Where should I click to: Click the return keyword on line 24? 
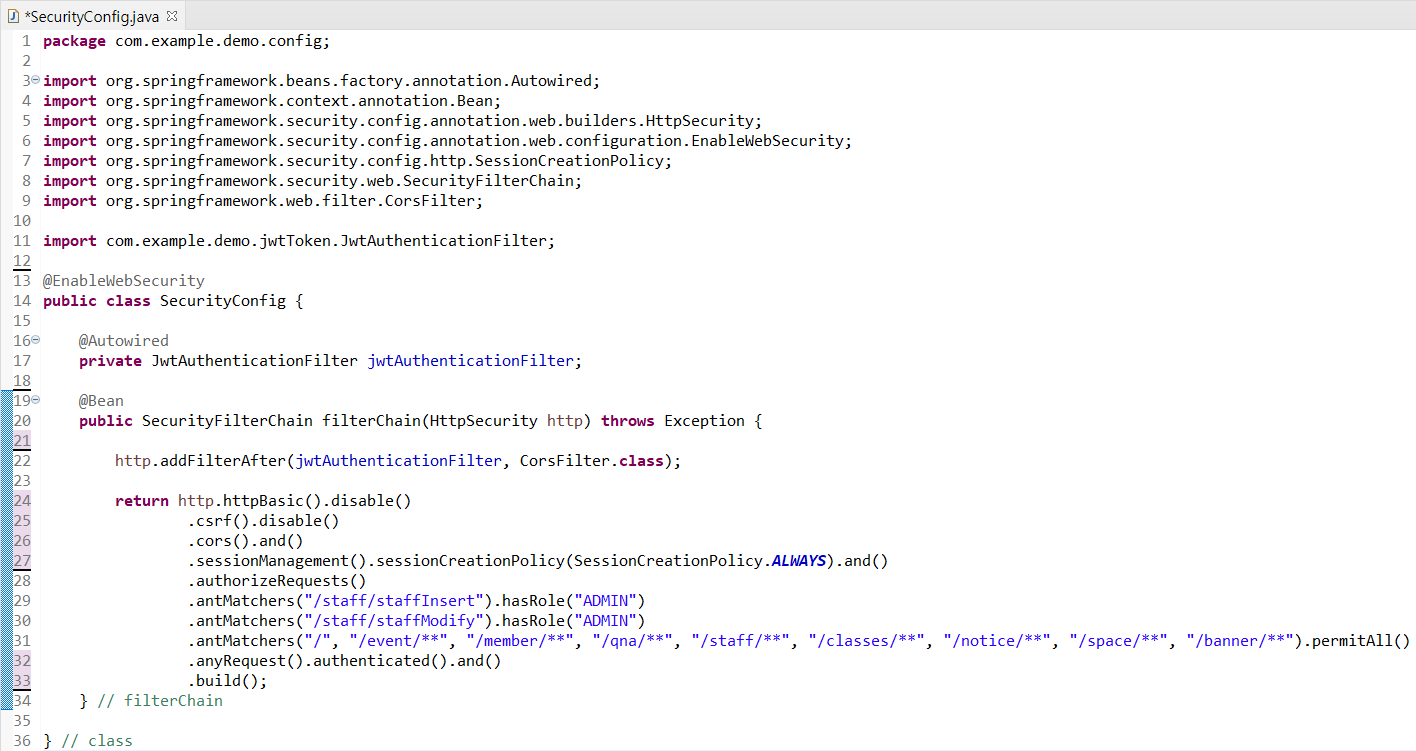(142, 501)
